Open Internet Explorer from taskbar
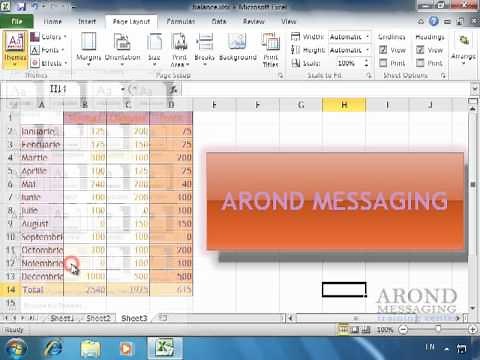 coord(53,348)
